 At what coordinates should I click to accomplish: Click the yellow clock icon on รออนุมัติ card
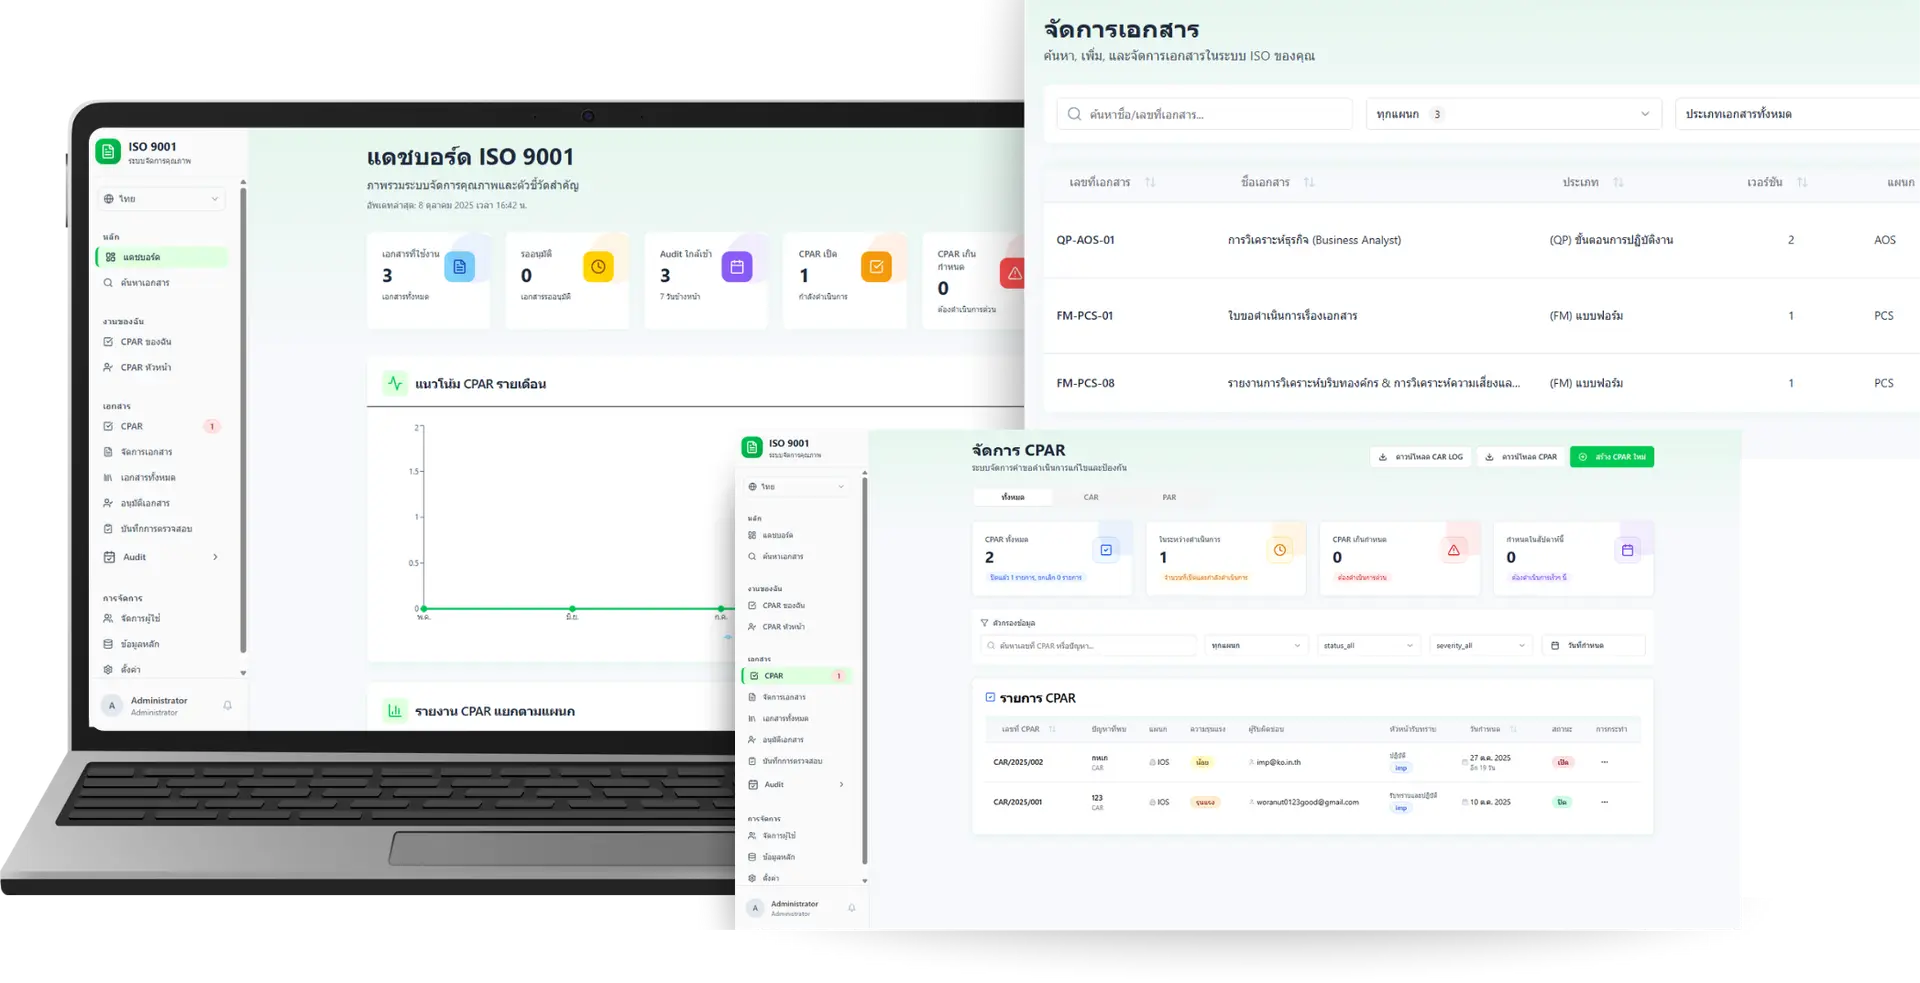tap(598, 267)
